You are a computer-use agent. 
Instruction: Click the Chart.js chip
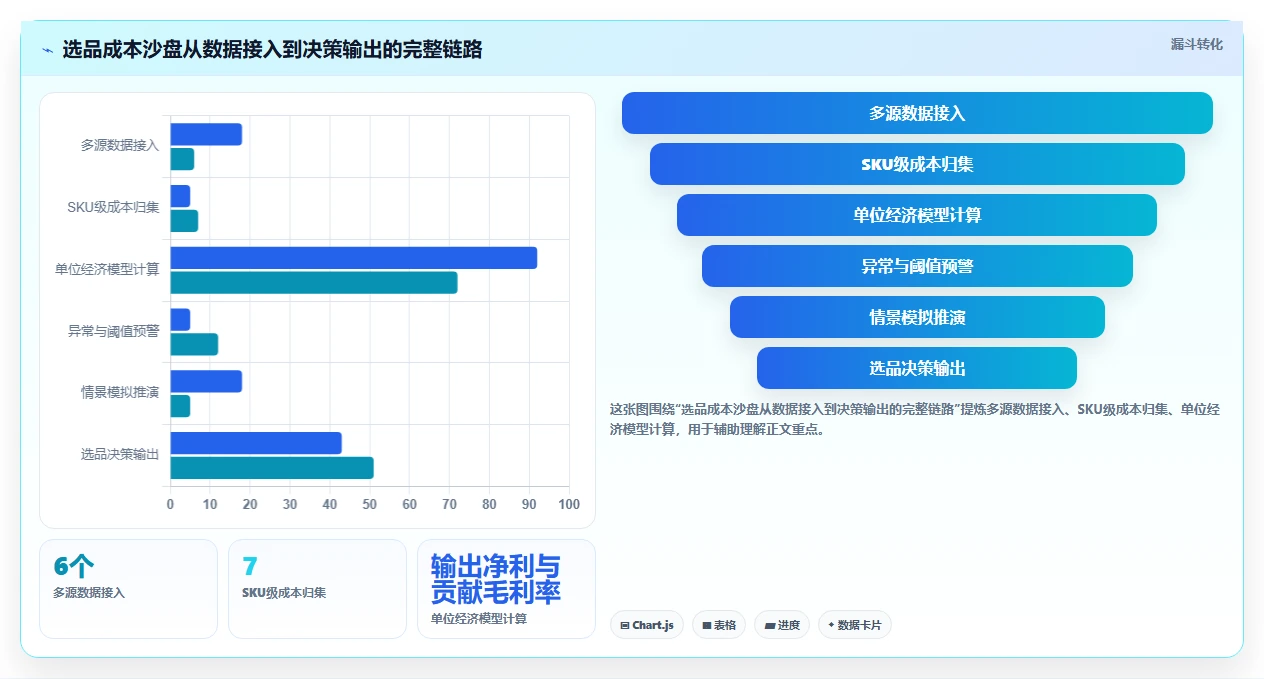tap(647, 625)
